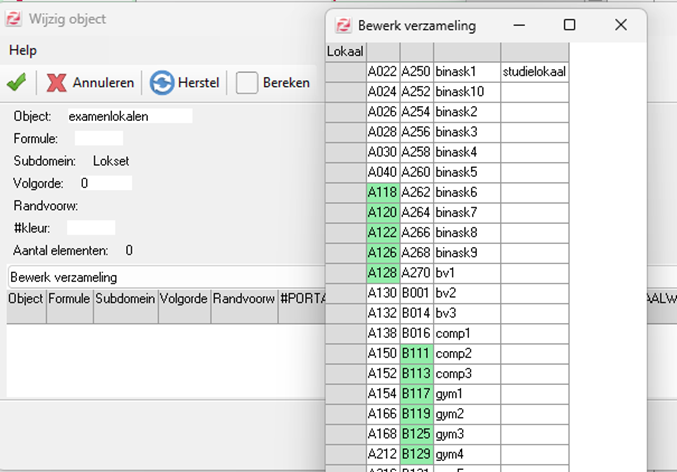Click the Bereken toolbar icon
The image size is (677, 472).
[247, 83]
